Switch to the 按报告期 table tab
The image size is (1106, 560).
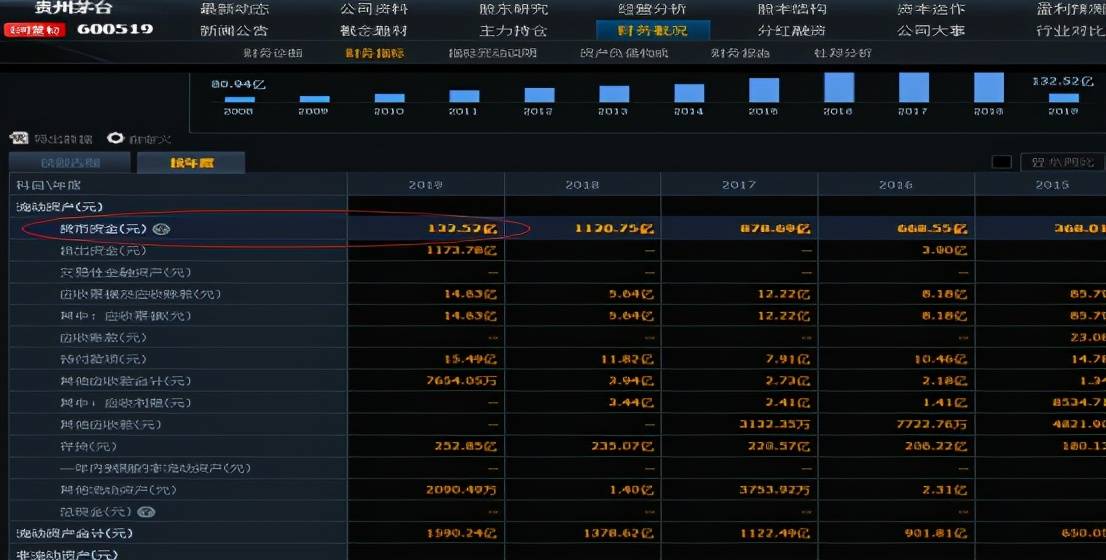click(70, 162)
